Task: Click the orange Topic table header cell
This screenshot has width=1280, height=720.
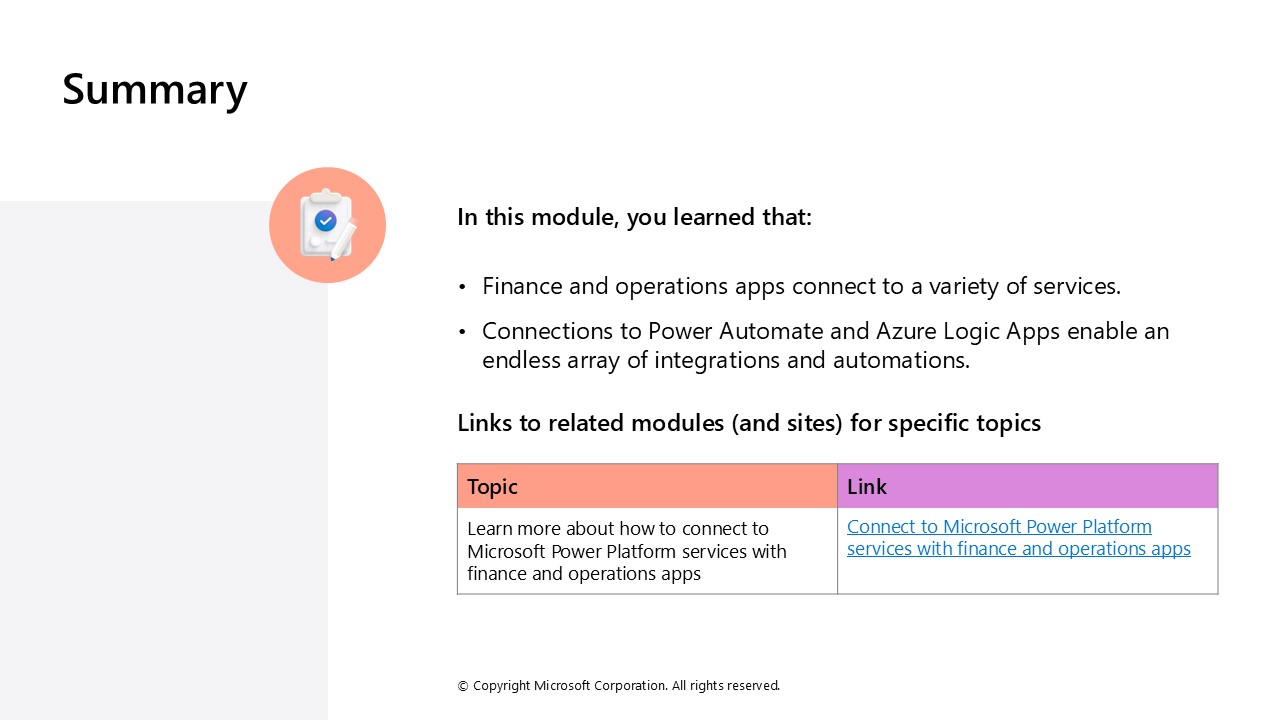Action: (x=647, y=487)
